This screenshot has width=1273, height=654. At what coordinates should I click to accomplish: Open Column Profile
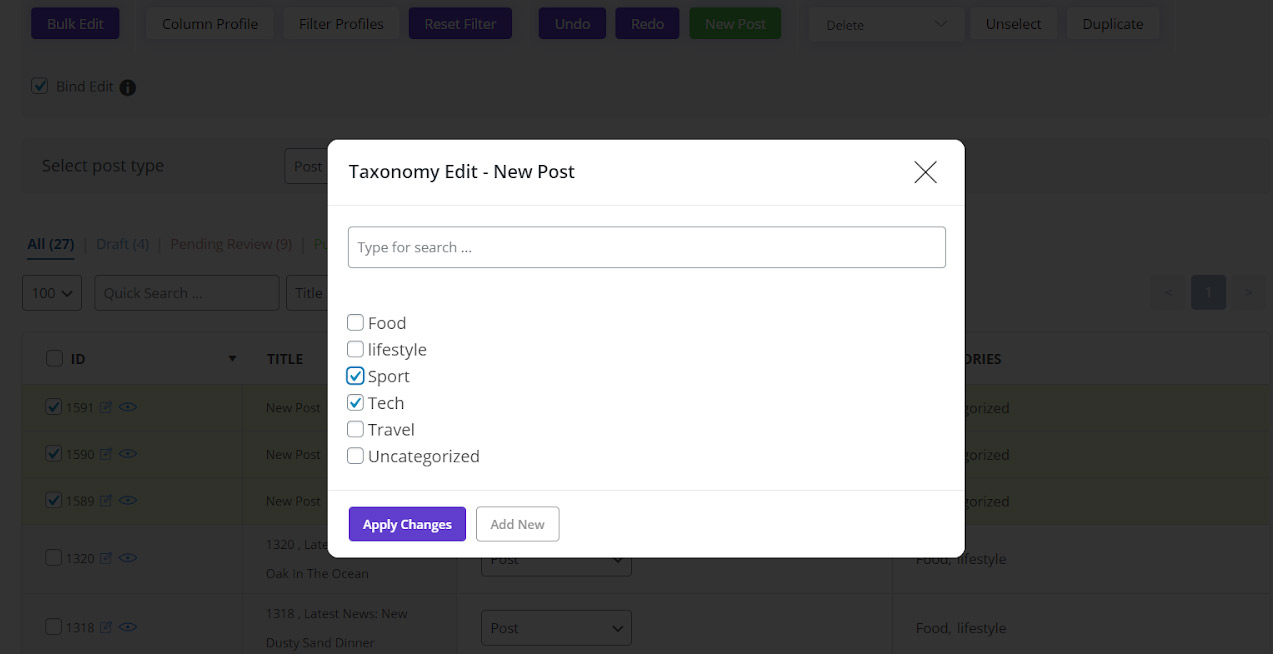pos(210,24)
